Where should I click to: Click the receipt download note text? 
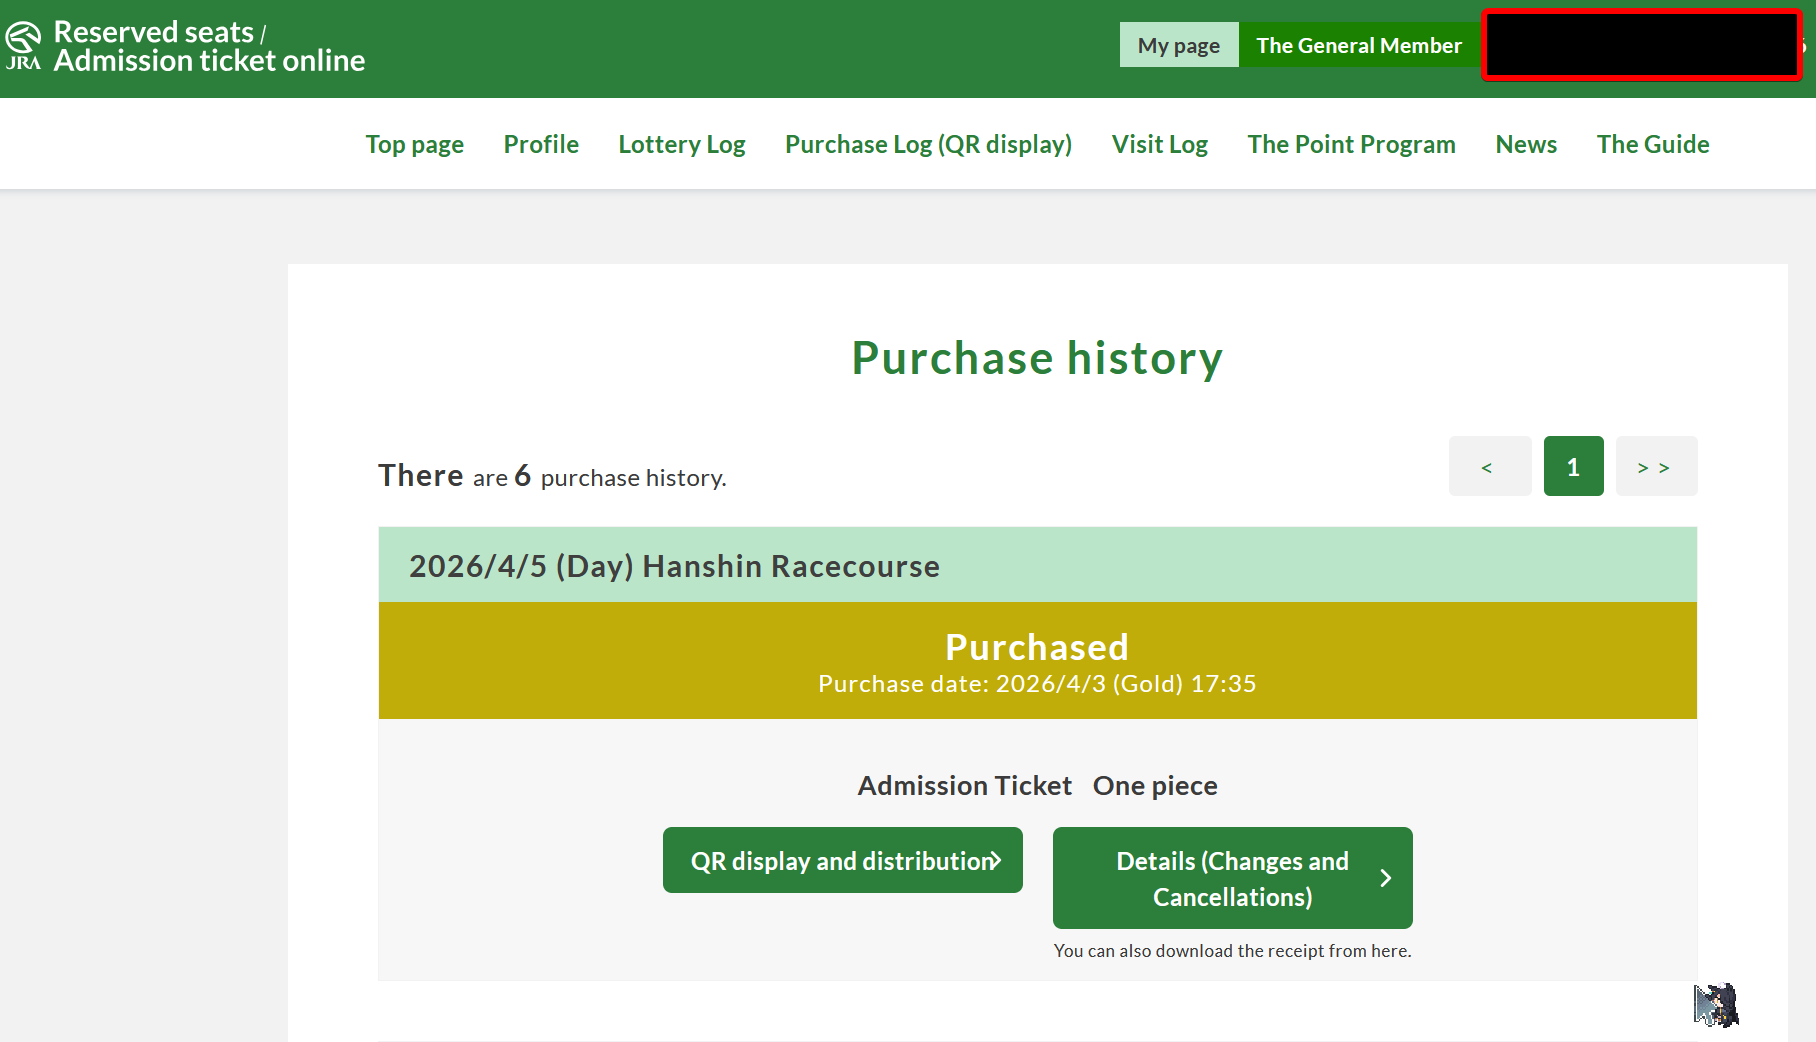click(1233, 951)
